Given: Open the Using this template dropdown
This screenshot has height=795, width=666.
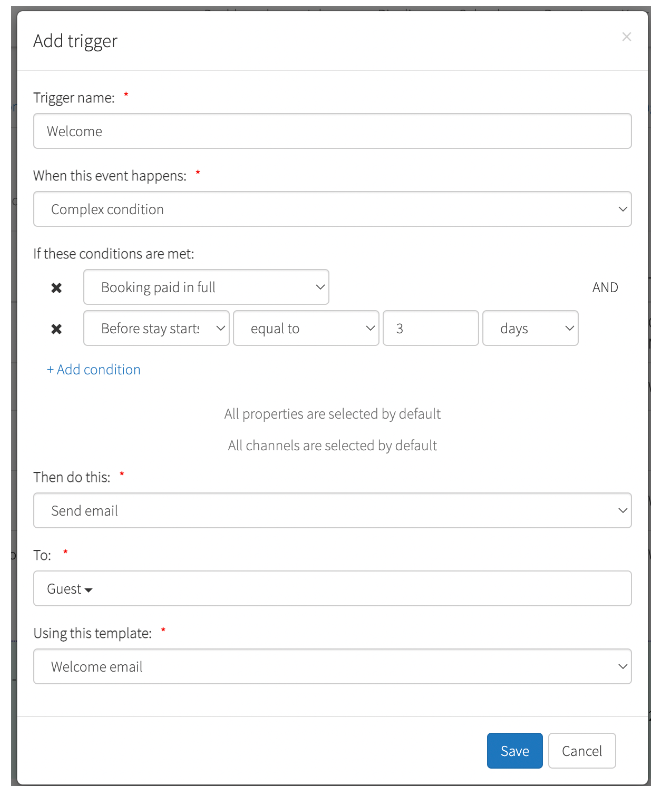Looking at the screenshot, I should click(332, 666).
